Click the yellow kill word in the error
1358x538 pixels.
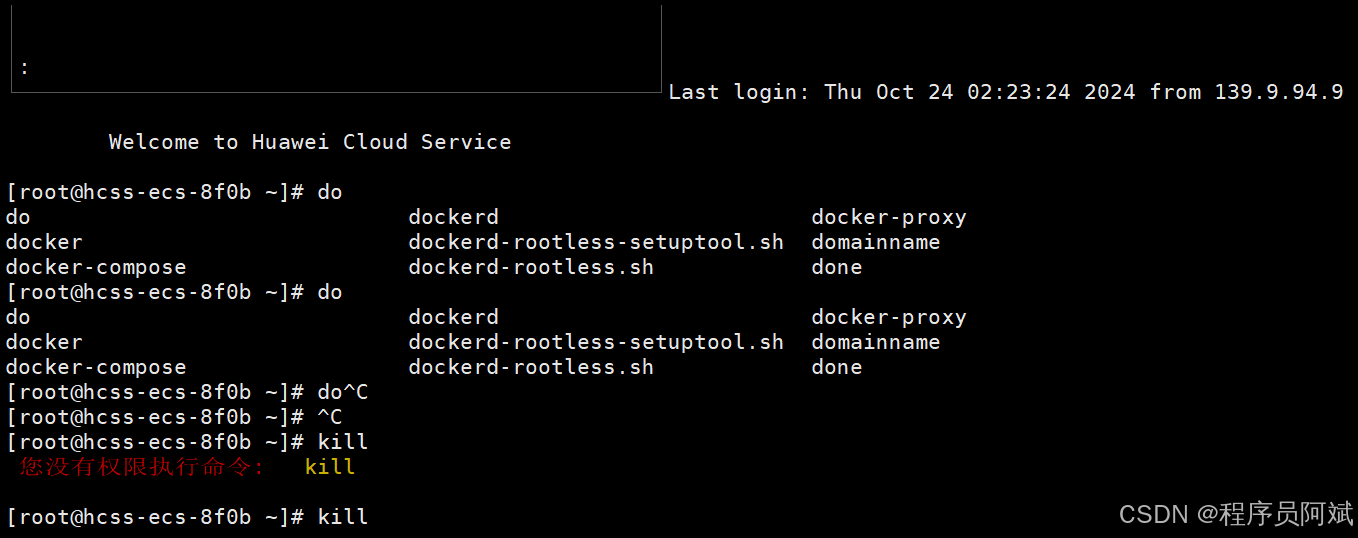tap(330, 467)
